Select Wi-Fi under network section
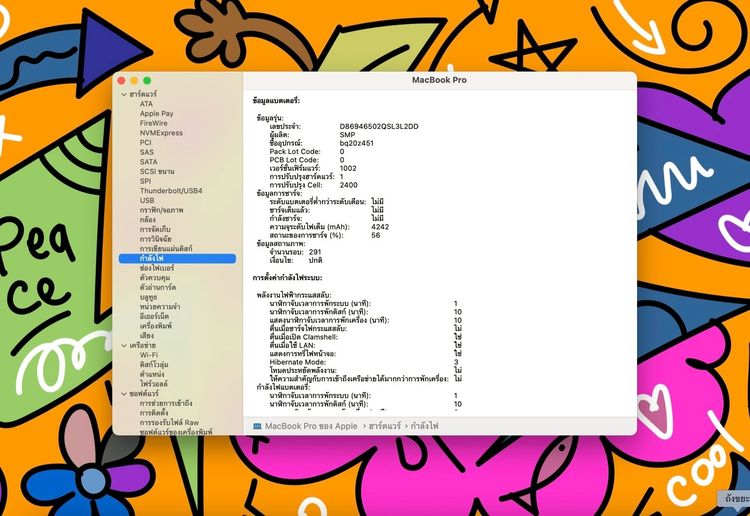 pos(149,355)
